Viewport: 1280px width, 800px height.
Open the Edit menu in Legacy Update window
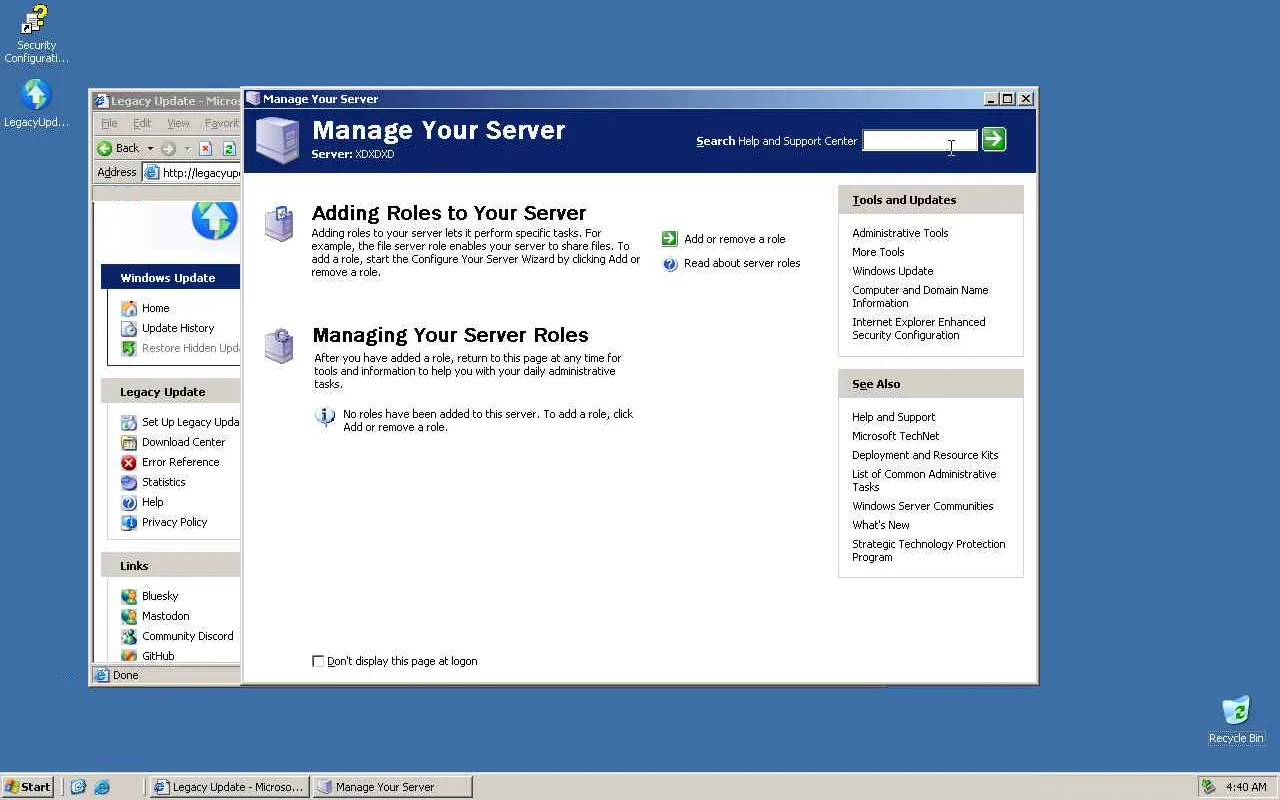pos(142,123)
